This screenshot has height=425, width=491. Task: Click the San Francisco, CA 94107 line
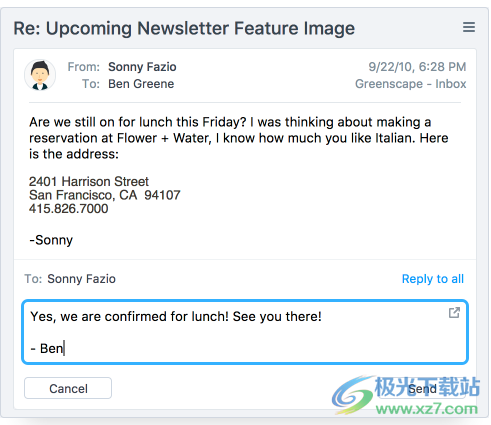click(105, 195)
